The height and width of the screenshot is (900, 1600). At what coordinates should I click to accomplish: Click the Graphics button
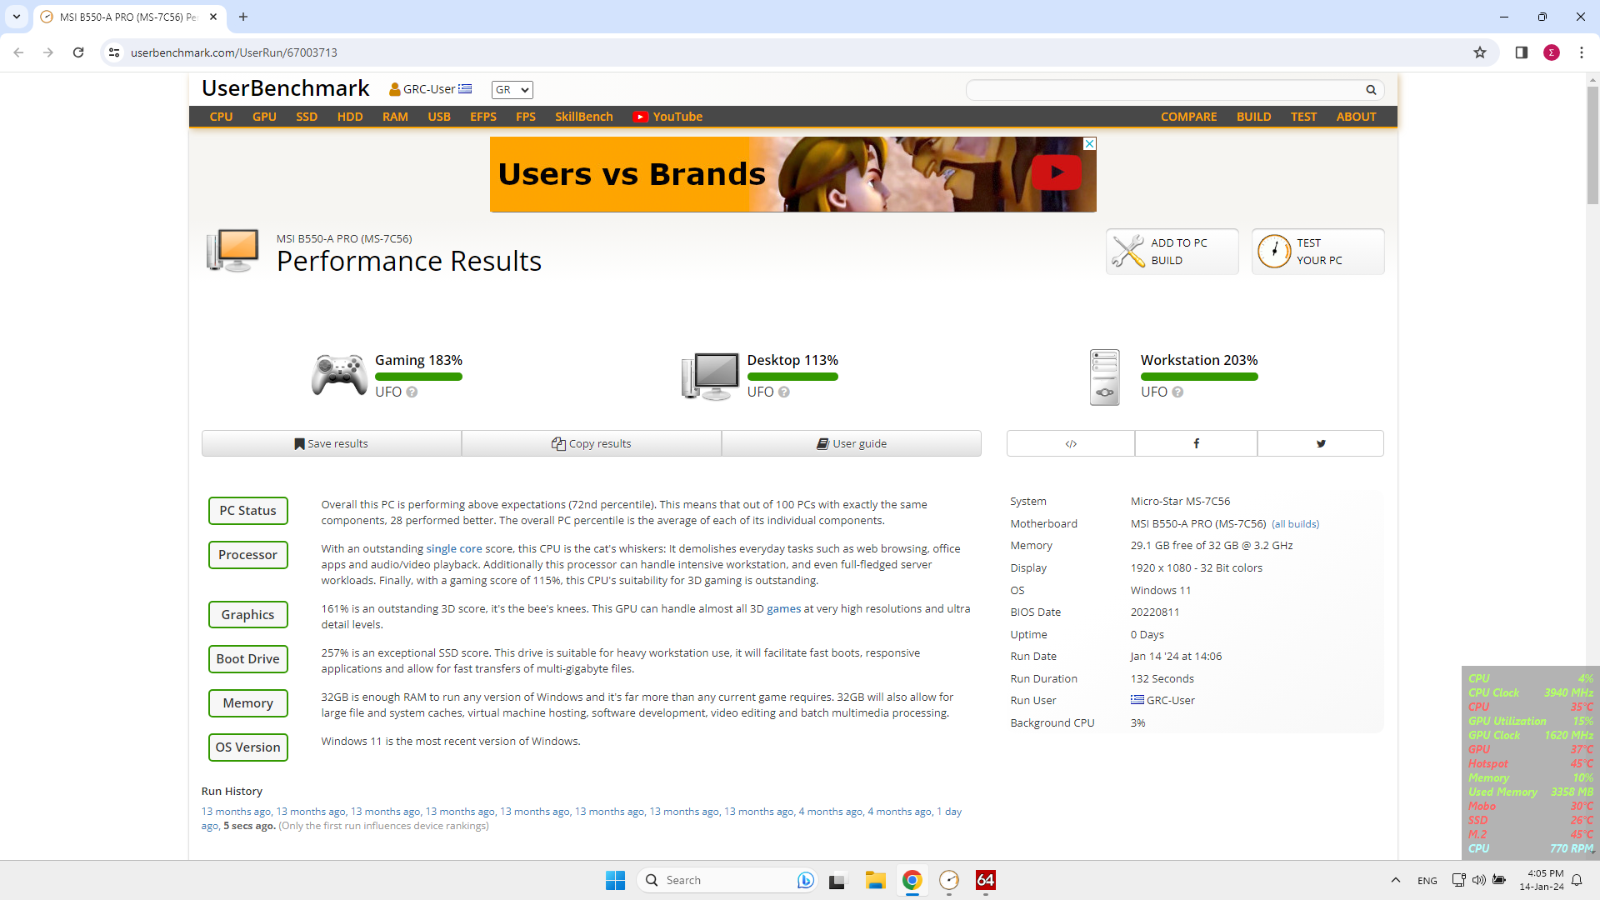click(x=248, y=615)
